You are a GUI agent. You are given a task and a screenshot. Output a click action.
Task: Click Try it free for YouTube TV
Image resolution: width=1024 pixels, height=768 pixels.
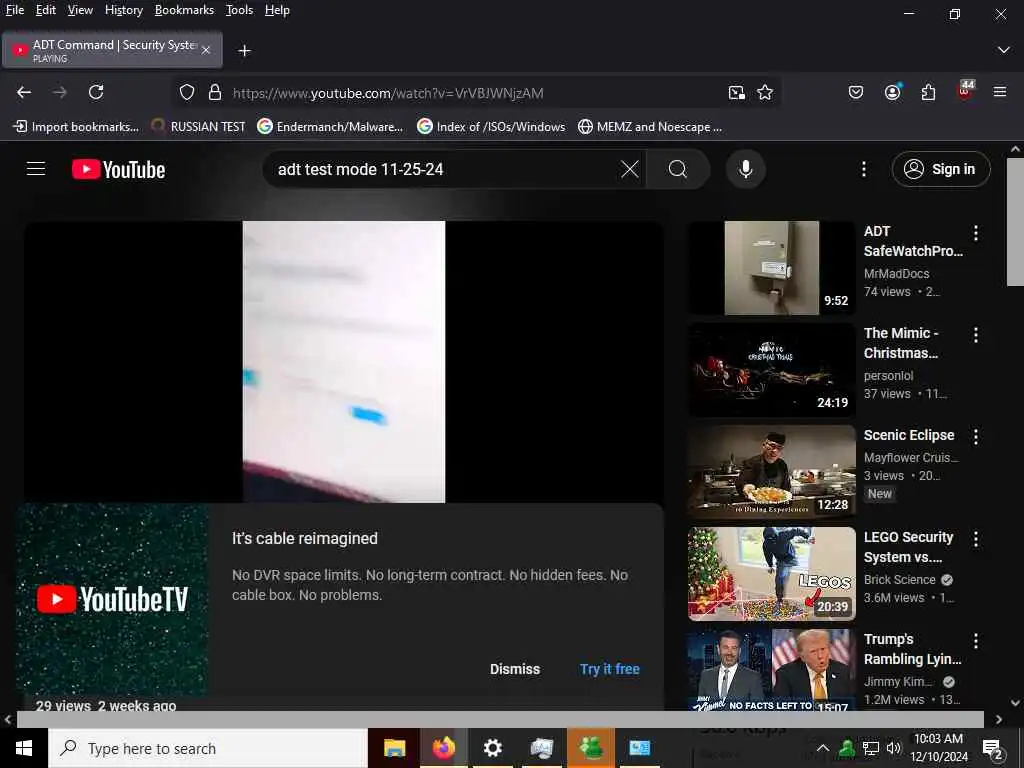click(610, 669)
